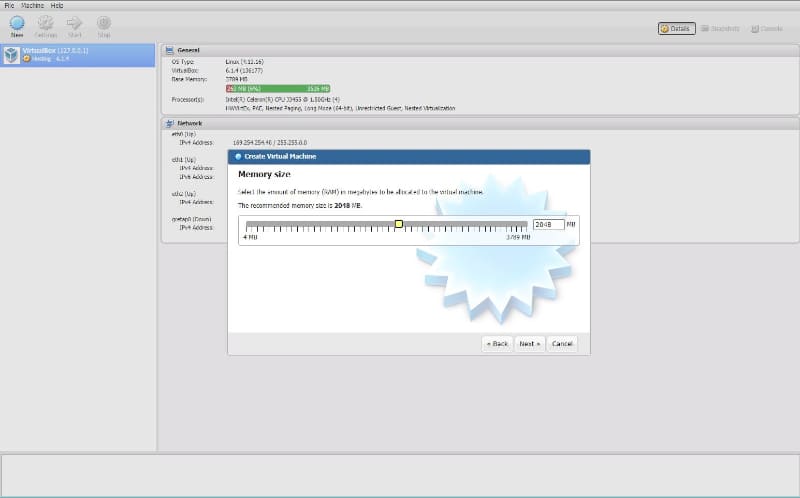
Task: Click the Network section icon
Action: tap(169, 123)
